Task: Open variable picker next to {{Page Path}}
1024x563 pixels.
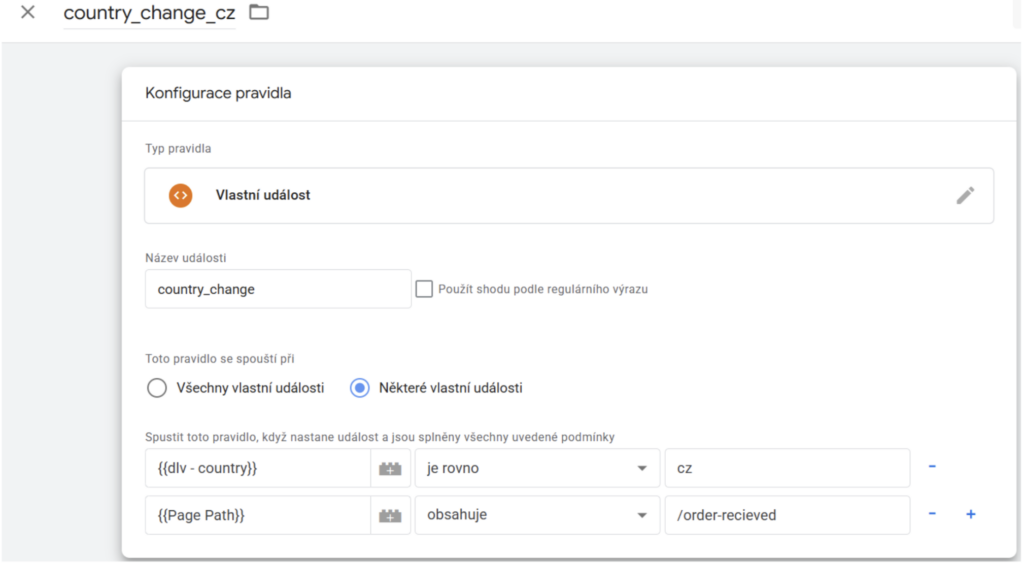Action: click(390, 515)
